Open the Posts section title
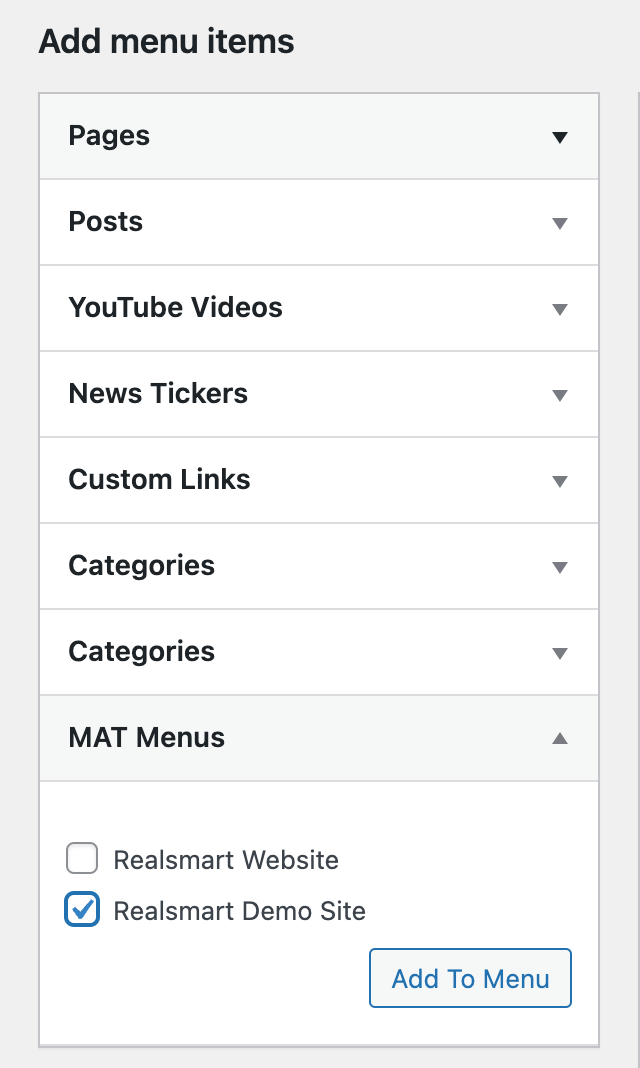This screenshot has width=640, height=1068. point(105,221)
